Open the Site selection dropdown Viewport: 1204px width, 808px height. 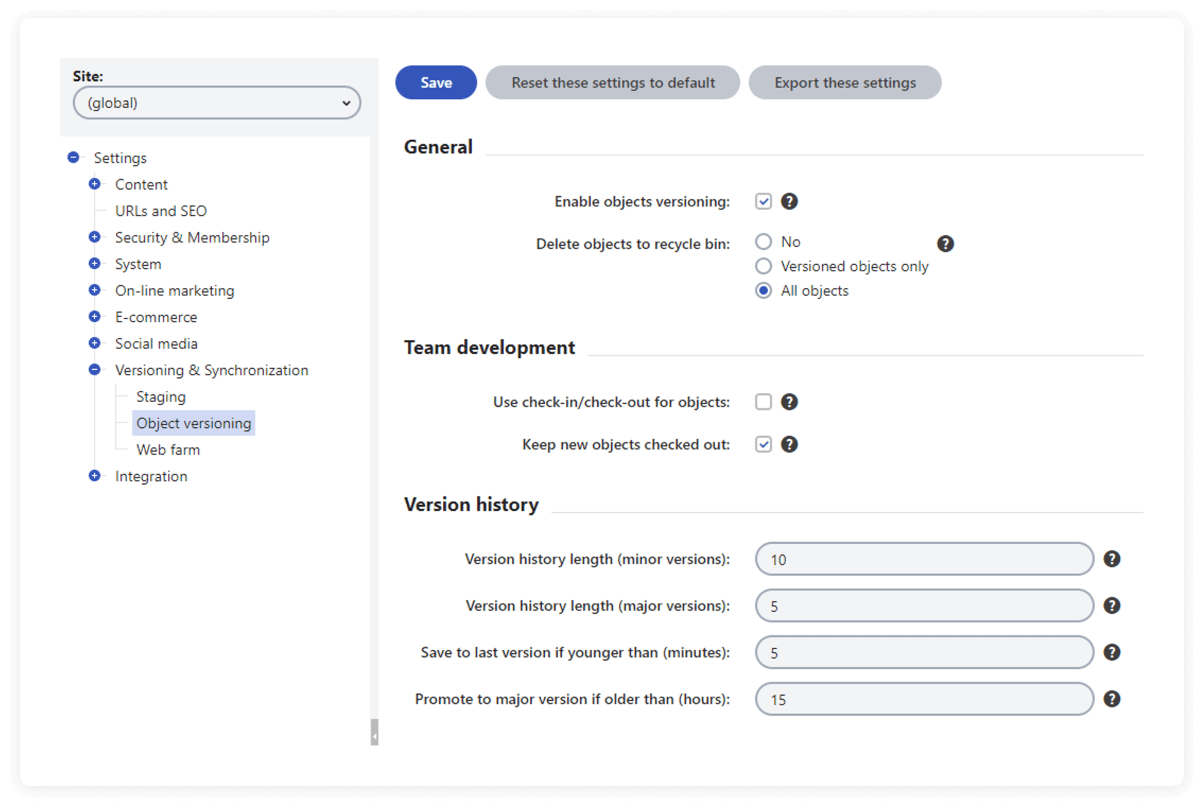point(217,102)
